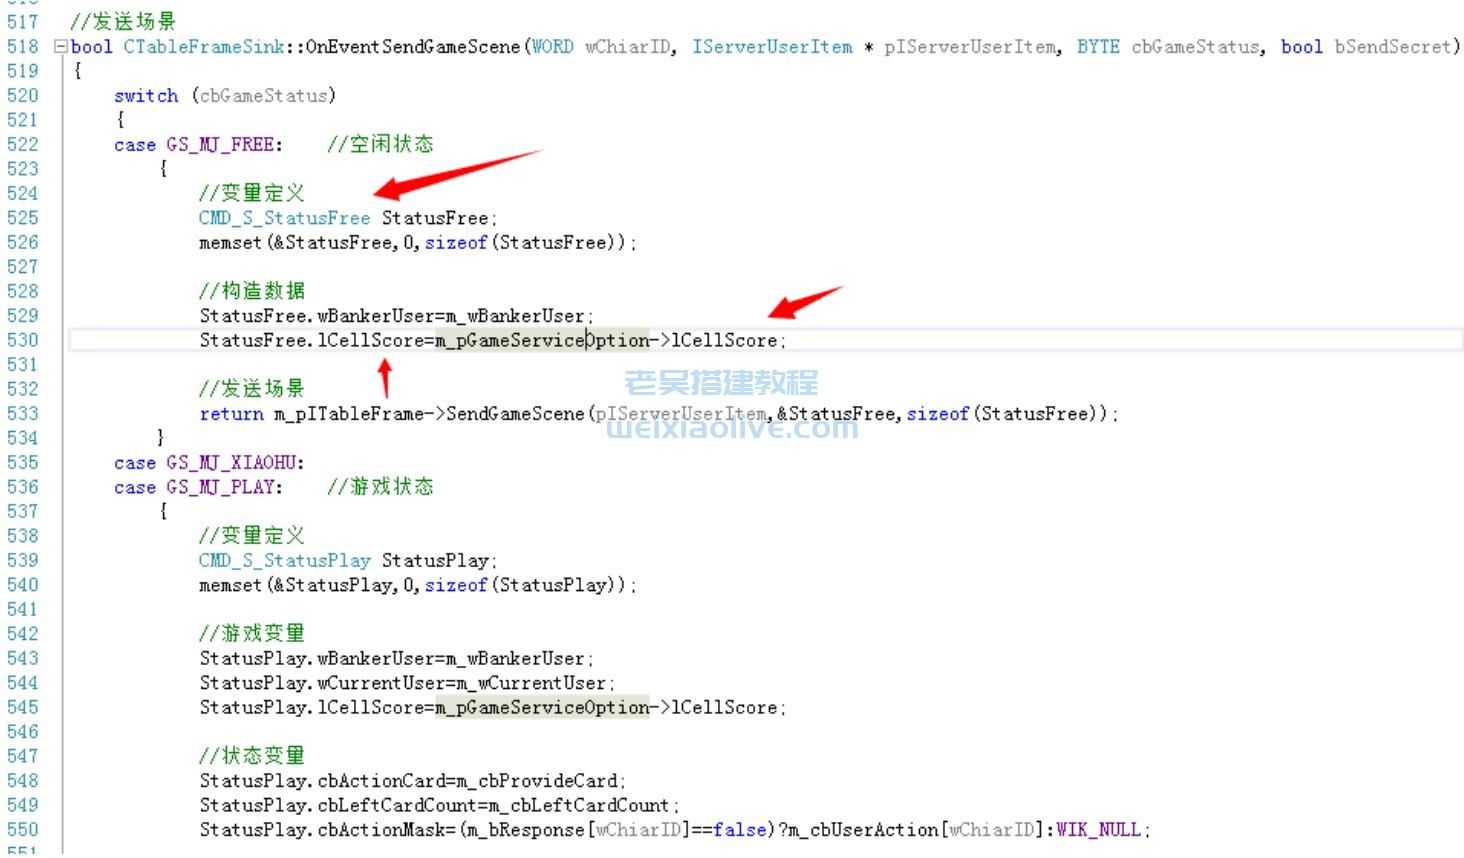Click the CMD_S_StatusPlay type name
The height and width of the screenshot is (858, 1464).
coord(284,561)
